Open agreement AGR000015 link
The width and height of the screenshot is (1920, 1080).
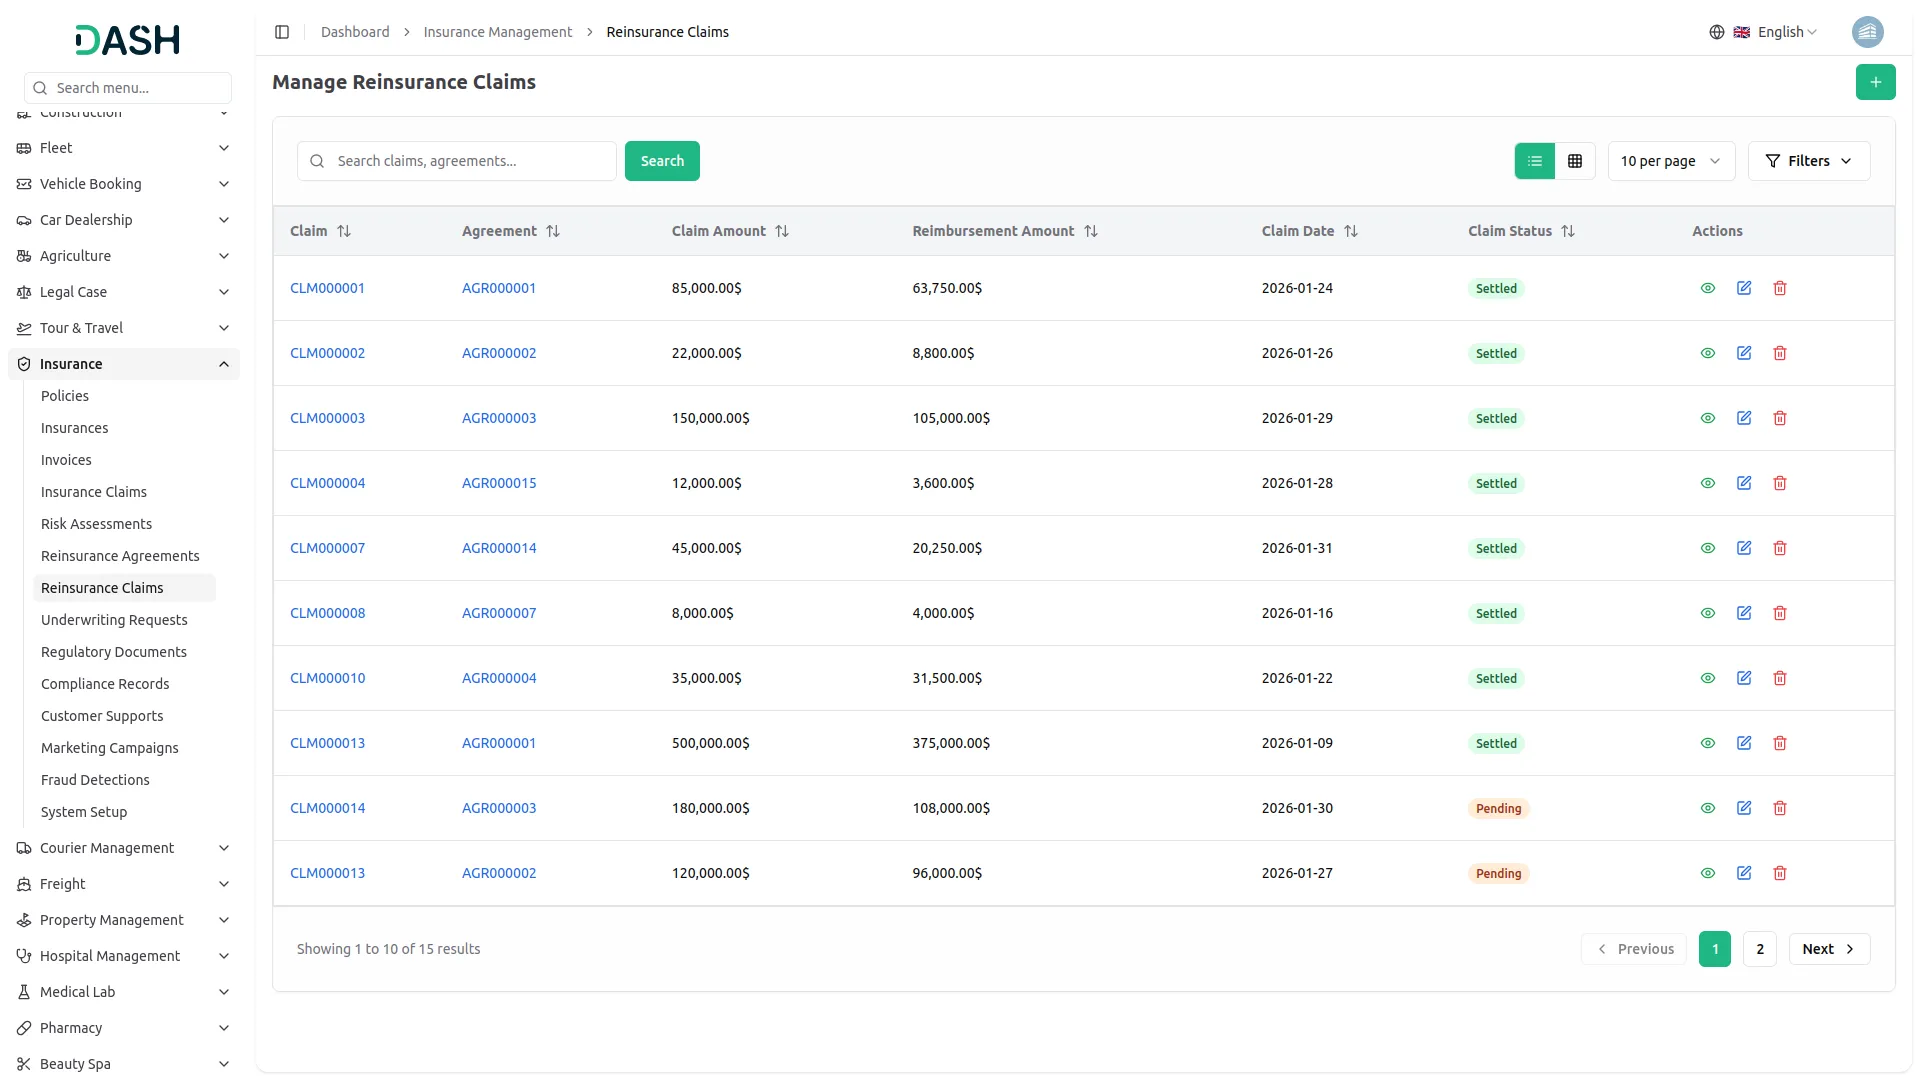[x=500, y=483]
